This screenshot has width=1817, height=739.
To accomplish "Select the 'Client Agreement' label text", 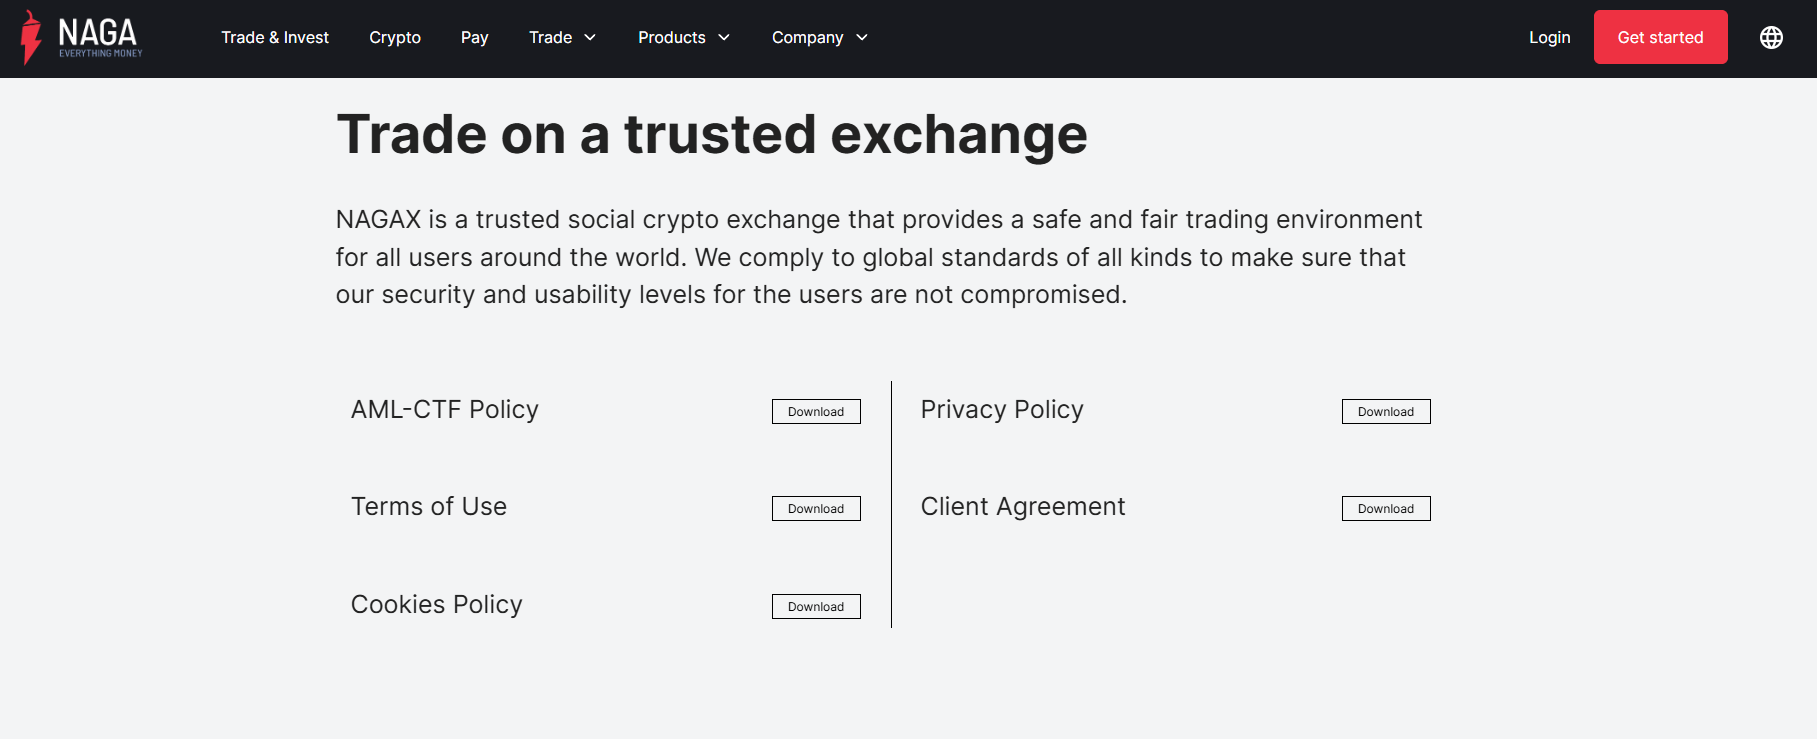I will click(x=1023, y=507).
